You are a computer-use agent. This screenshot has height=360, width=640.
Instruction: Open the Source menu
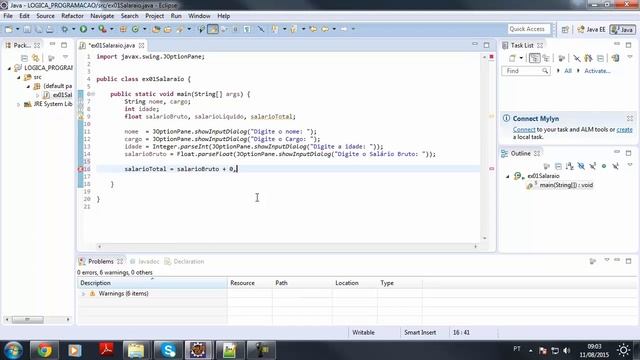pos(45,16)
